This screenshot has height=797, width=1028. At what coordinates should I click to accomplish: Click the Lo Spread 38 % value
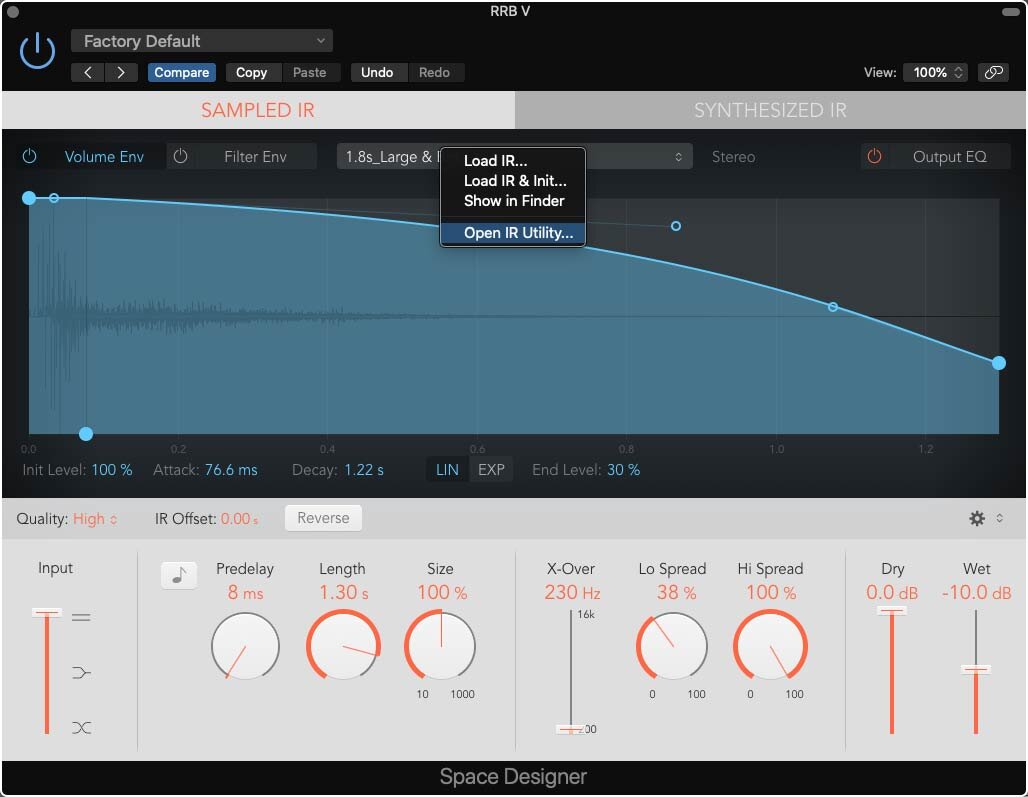click(x=676, y=593)
